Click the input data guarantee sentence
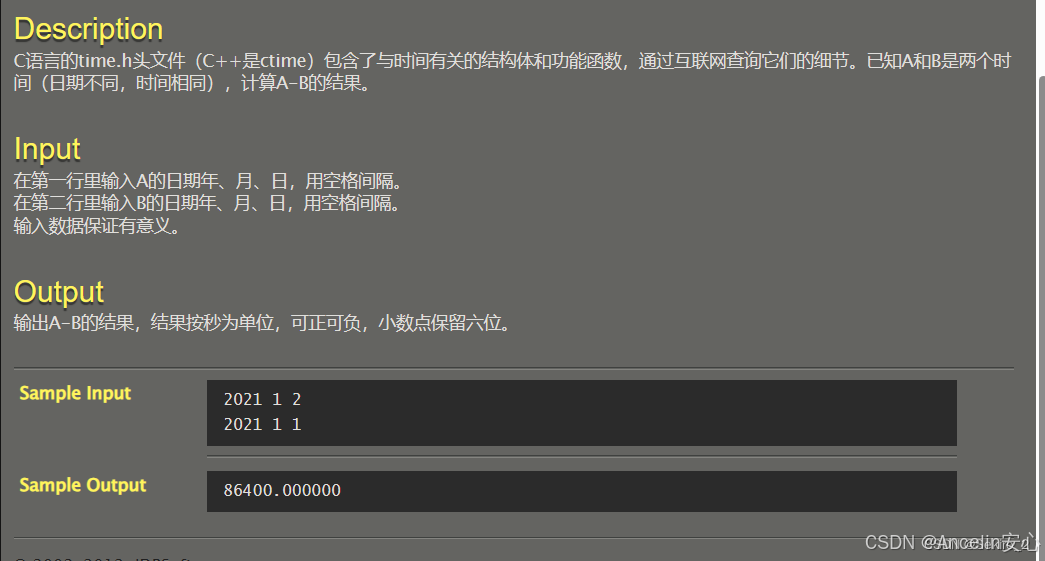 (97, 226)
